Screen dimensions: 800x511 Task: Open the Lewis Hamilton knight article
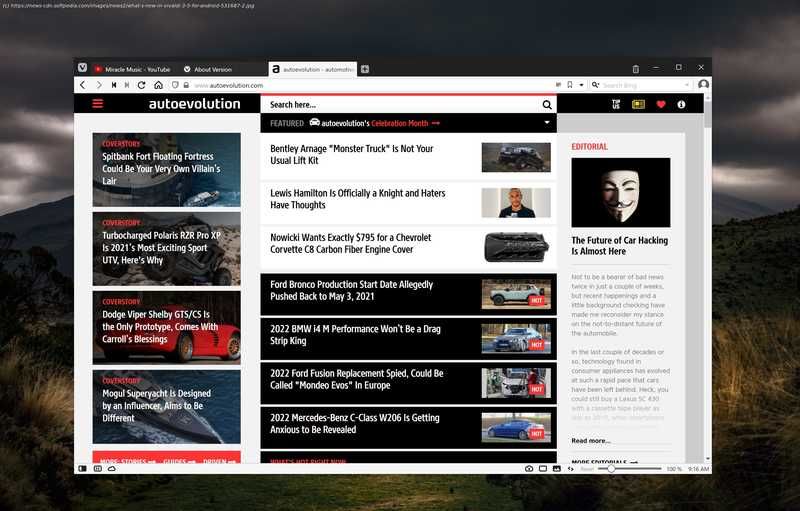[358, 199]
